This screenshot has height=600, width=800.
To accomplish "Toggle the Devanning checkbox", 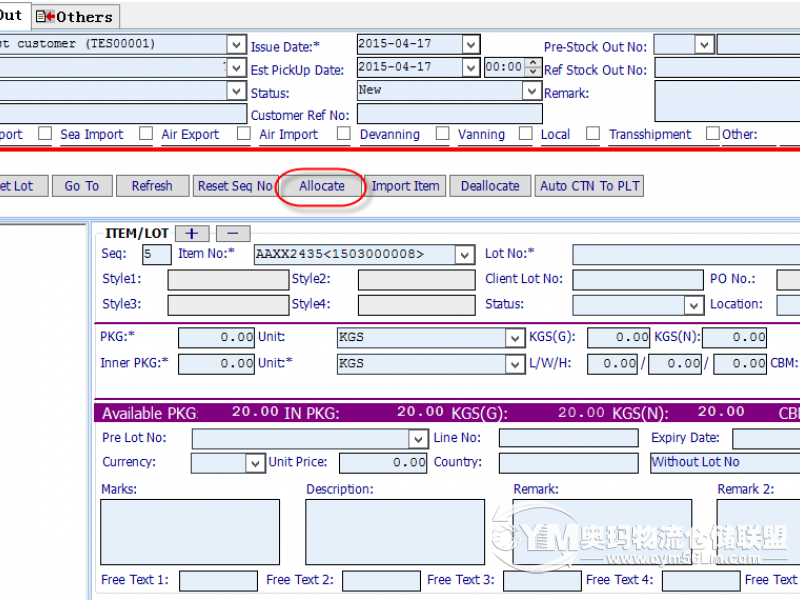I will (x=344, y=134).
